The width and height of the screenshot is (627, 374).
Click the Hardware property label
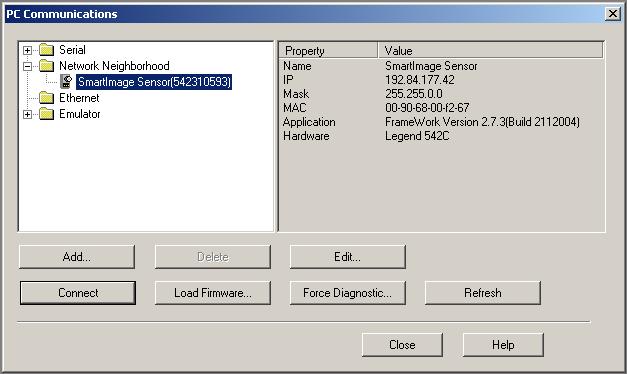[306, 136]
